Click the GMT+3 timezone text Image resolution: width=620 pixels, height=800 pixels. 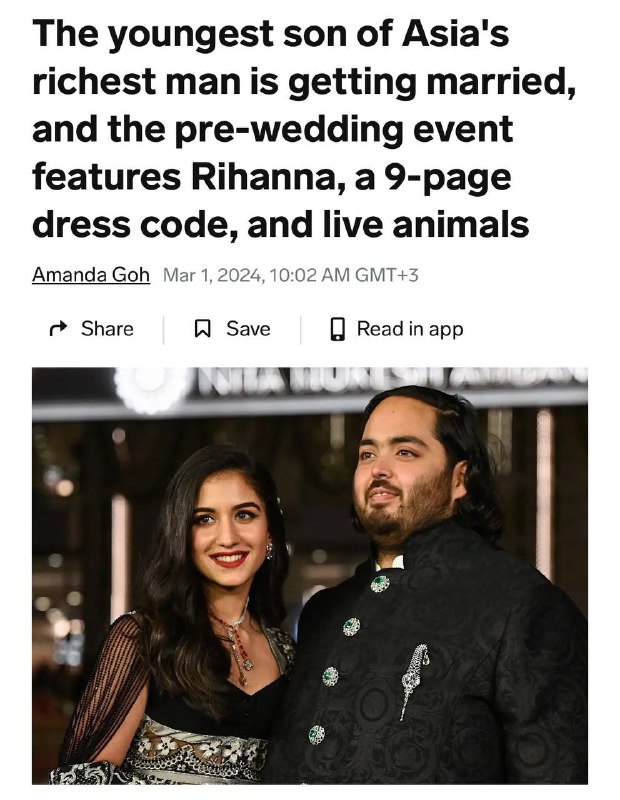pos(386,275)
